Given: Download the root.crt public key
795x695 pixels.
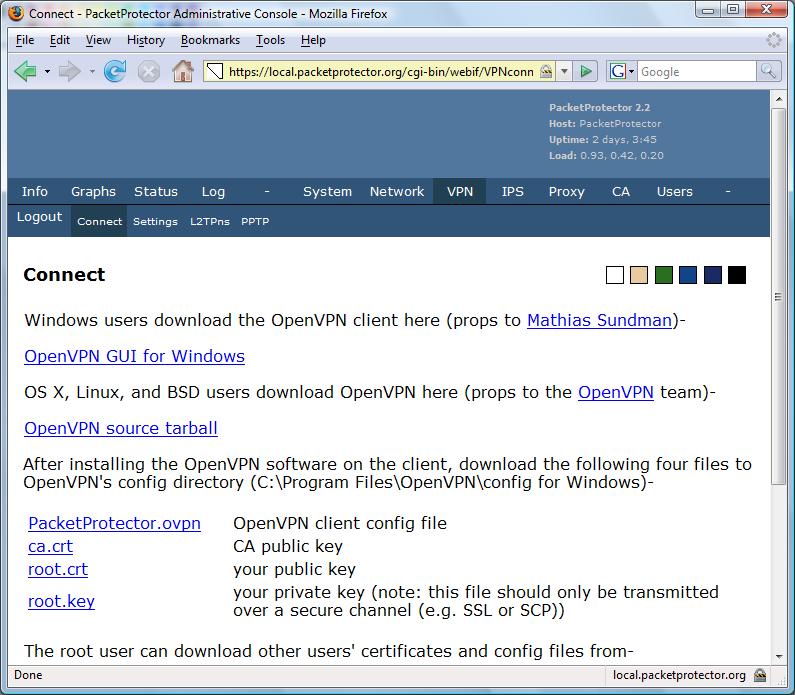Looking at the screenshot, I should pyautogui.click(x=58, y=569).
